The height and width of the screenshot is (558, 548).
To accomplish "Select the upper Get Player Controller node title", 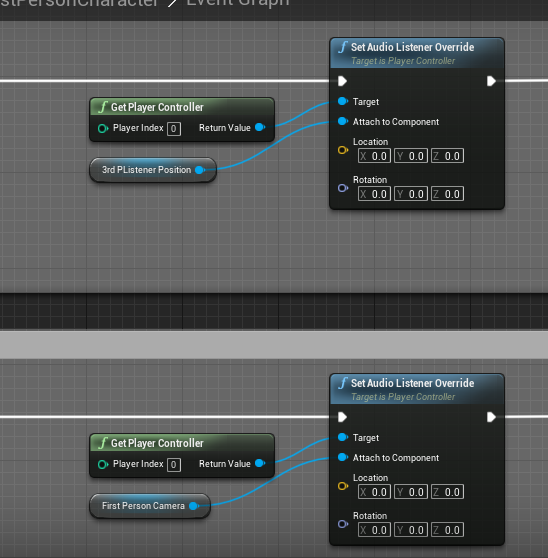I will point(157,107).
